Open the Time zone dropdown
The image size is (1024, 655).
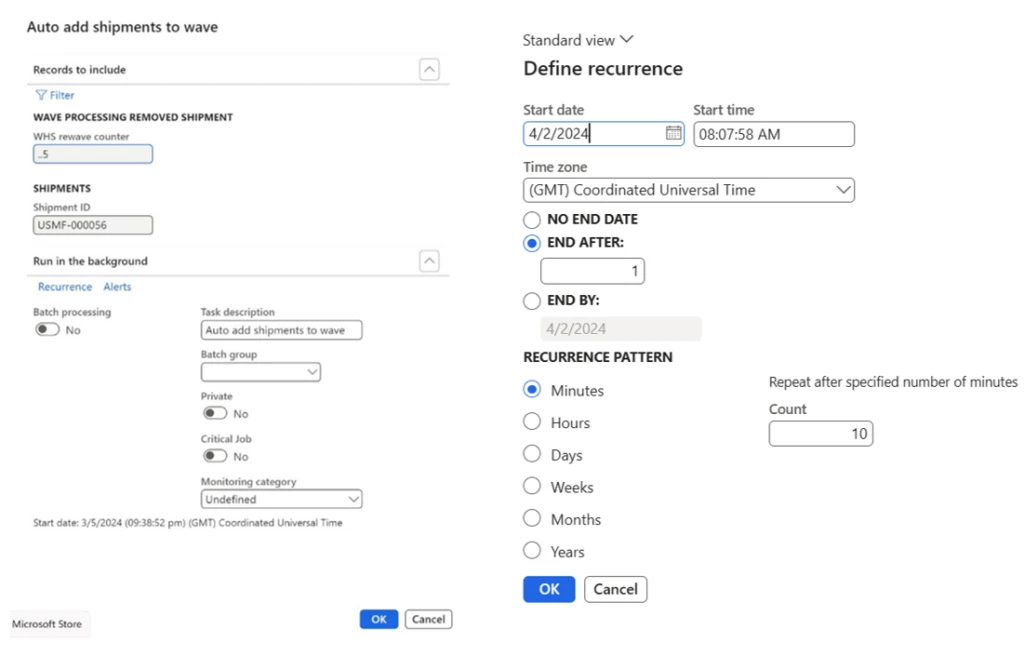tap(845, 189)
